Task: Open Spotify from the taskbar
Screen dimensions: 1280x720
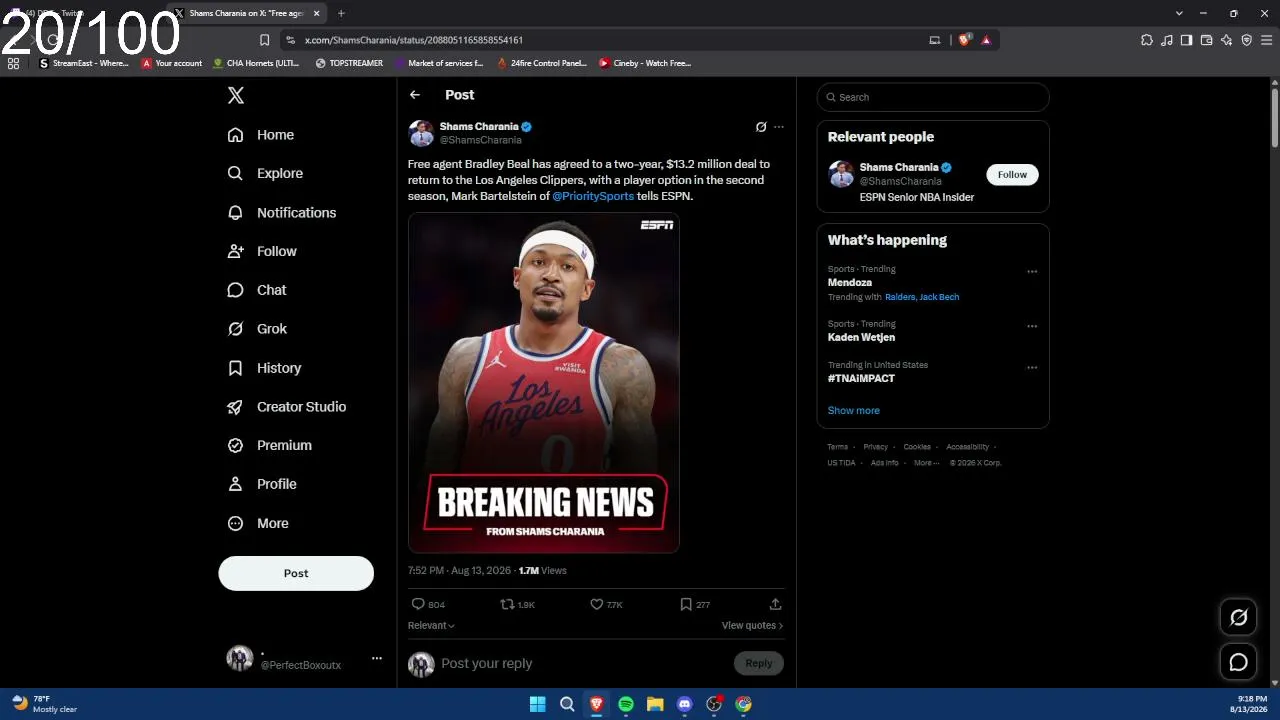Action: [x=626, y=704]
